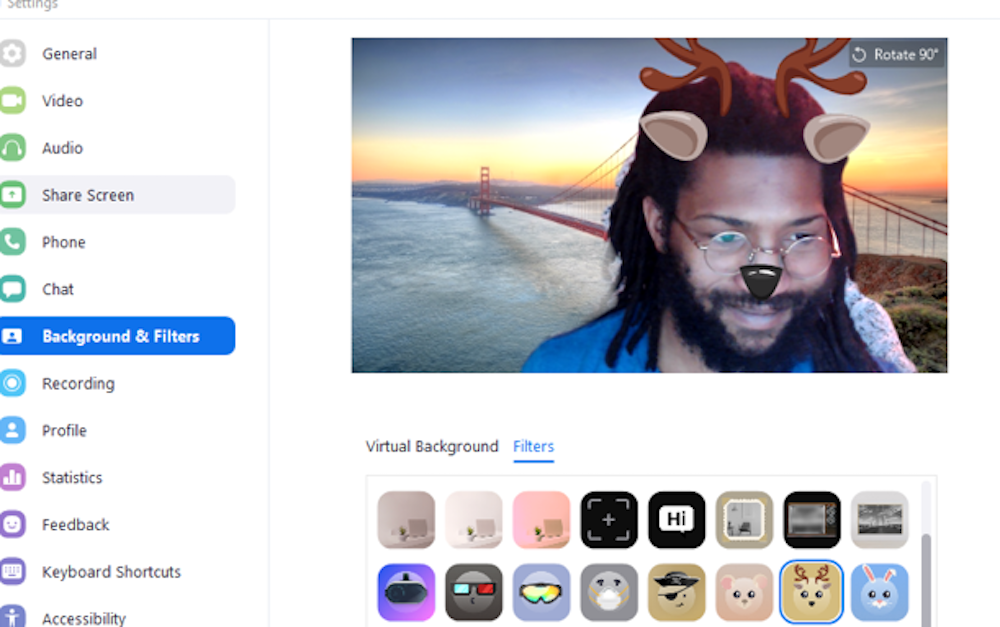The width and height of the screenshot is (1000, 627).
Task: Switch to the Virtual Background tab
Action: (432, 446)
